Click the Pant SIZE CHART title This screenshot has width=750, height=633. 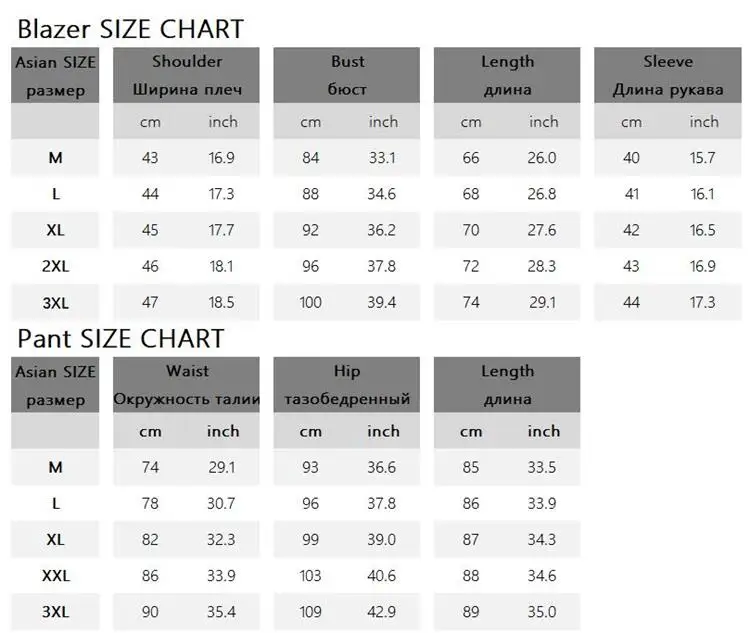click(121, 339)
